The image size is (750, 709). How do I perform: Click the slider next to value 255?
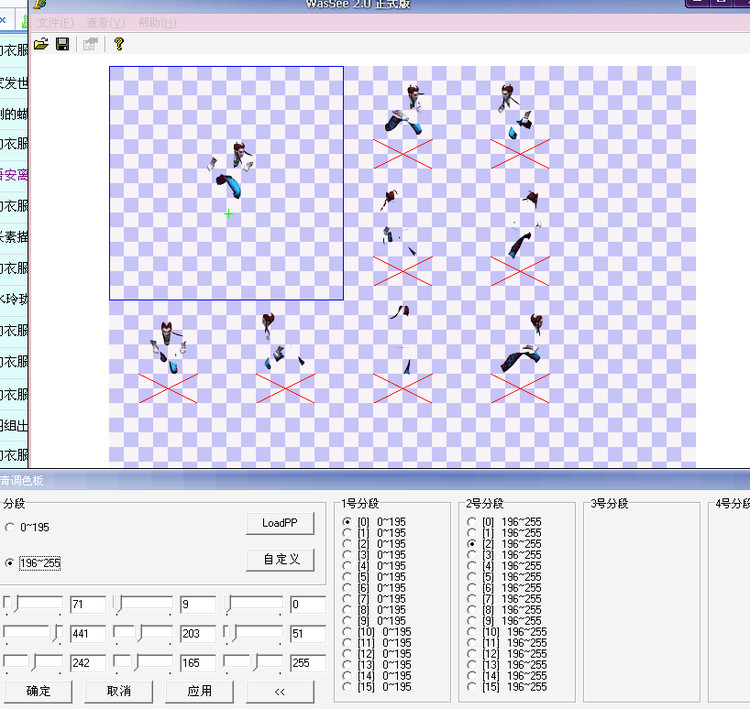point(253,663)
